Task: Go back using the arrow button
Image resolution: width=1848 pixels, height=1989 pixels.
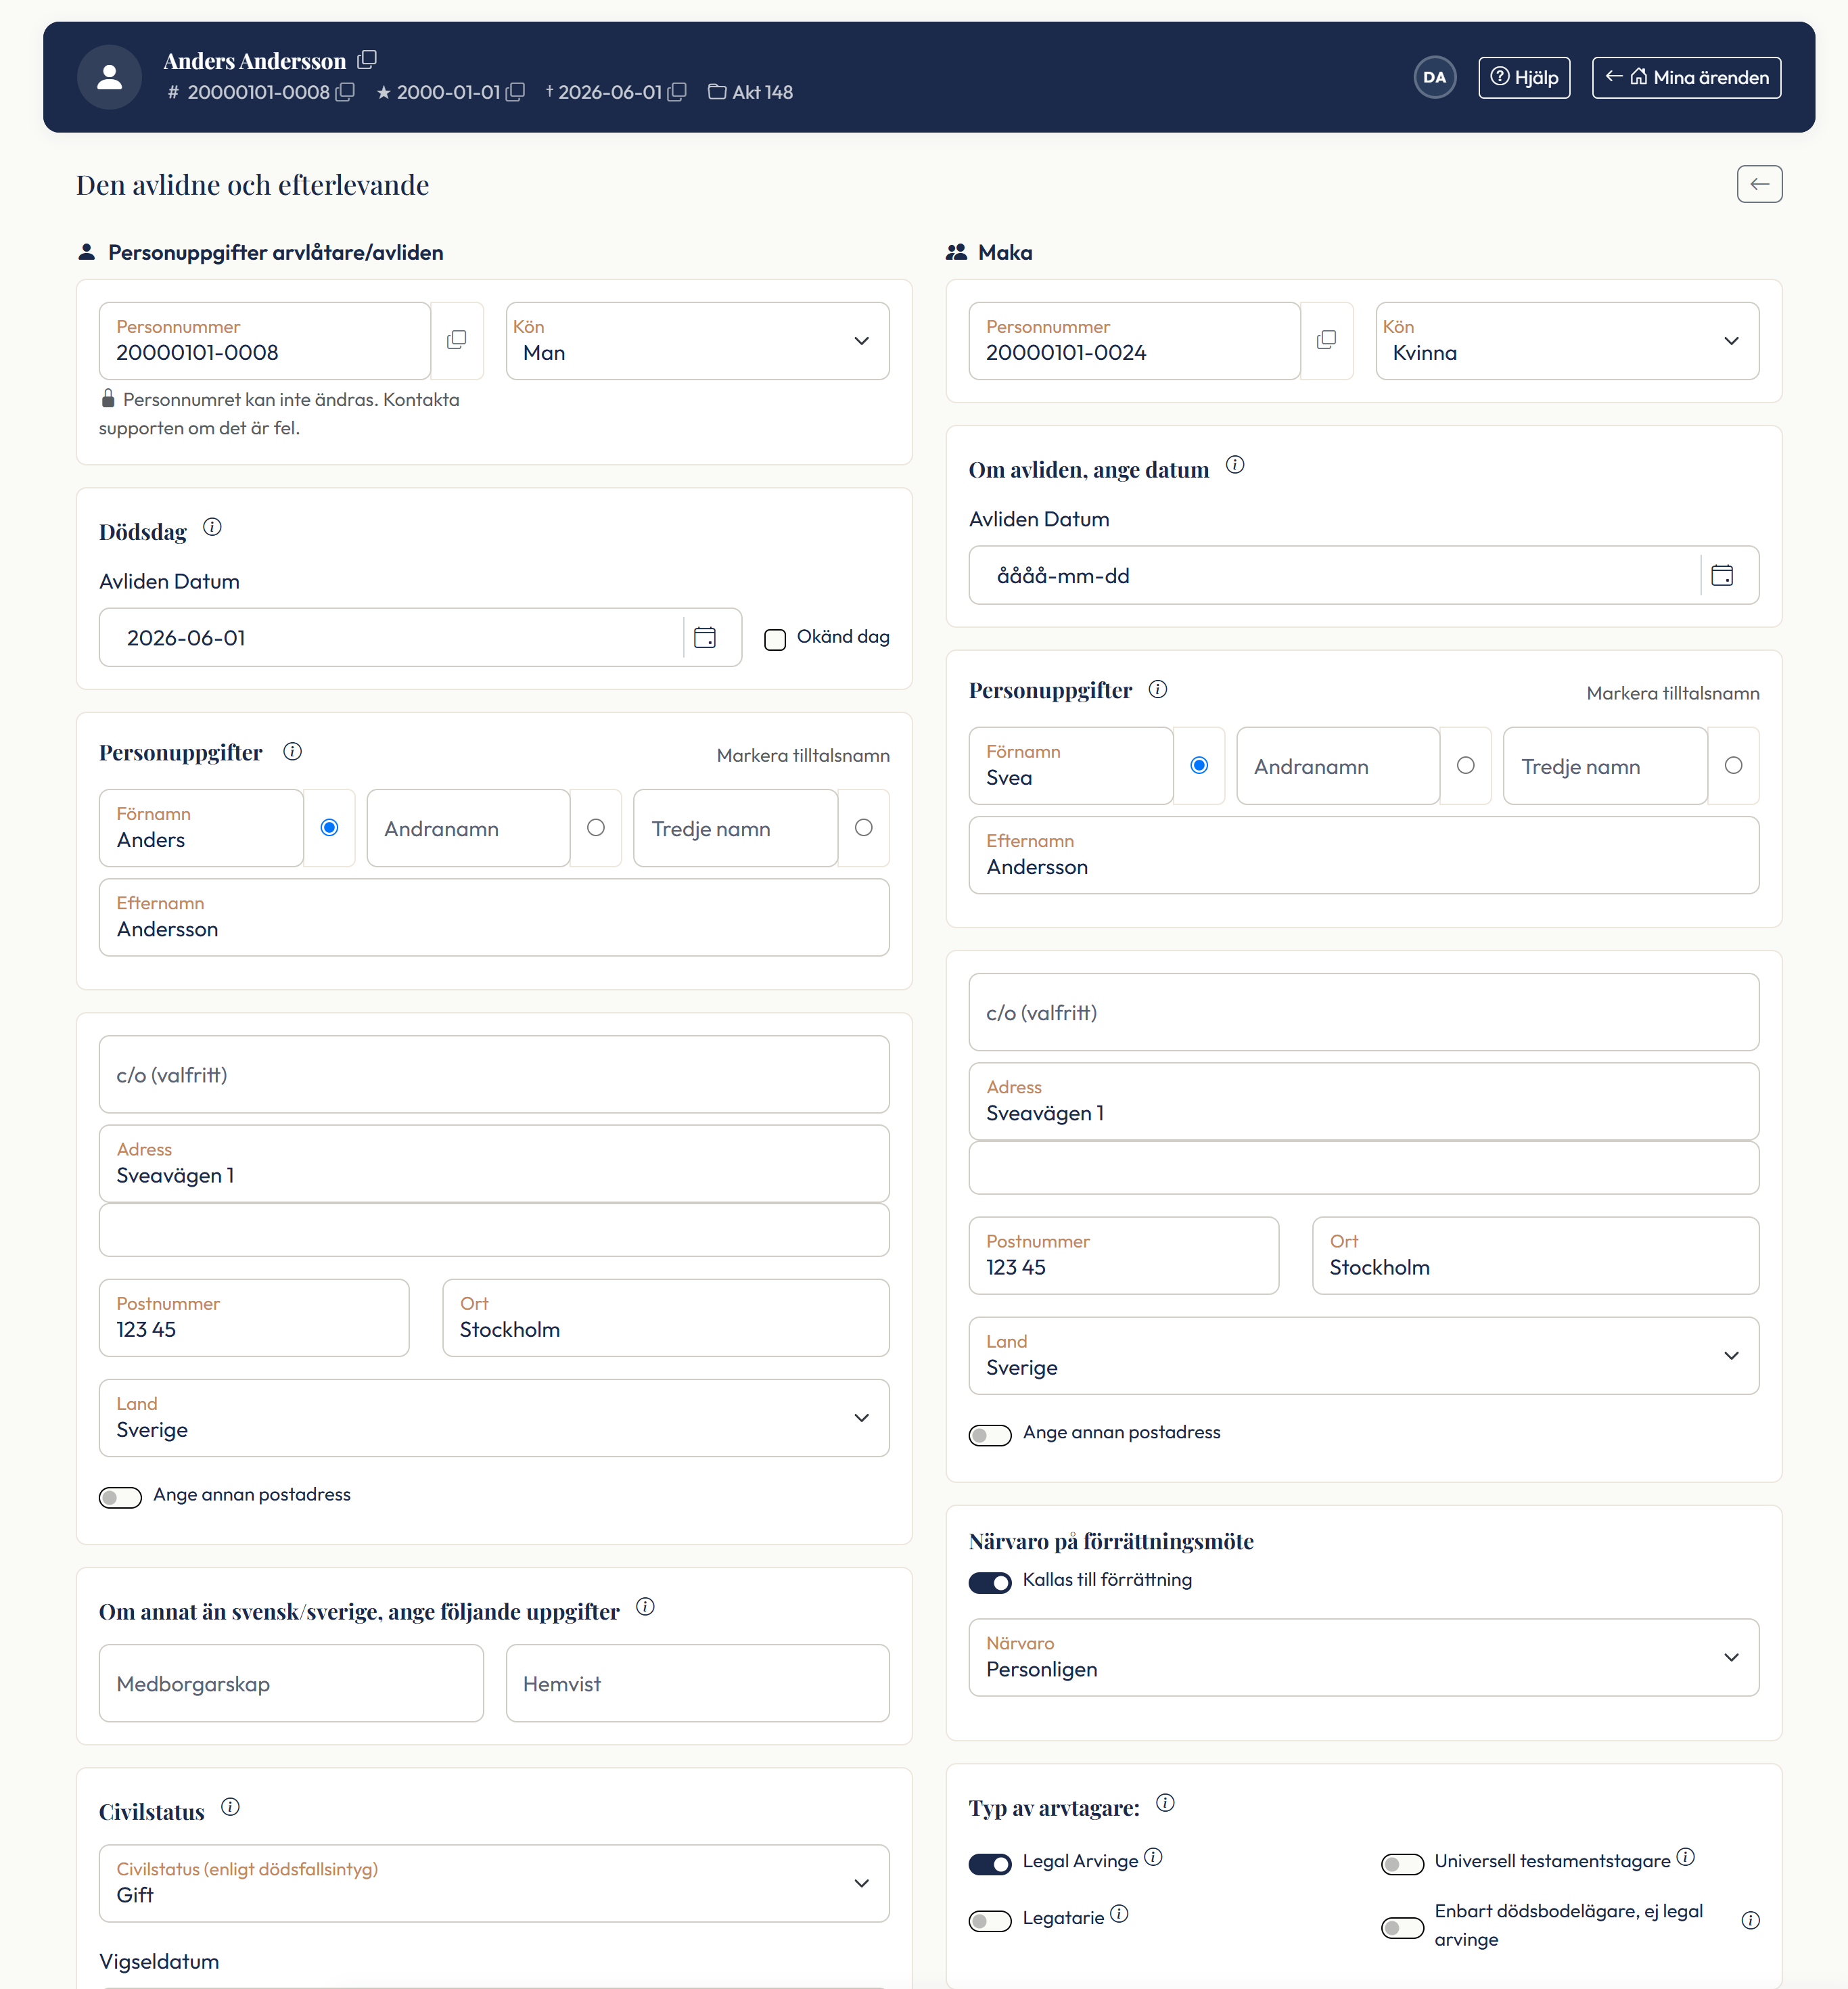Action: click(x=1759, y=184)
